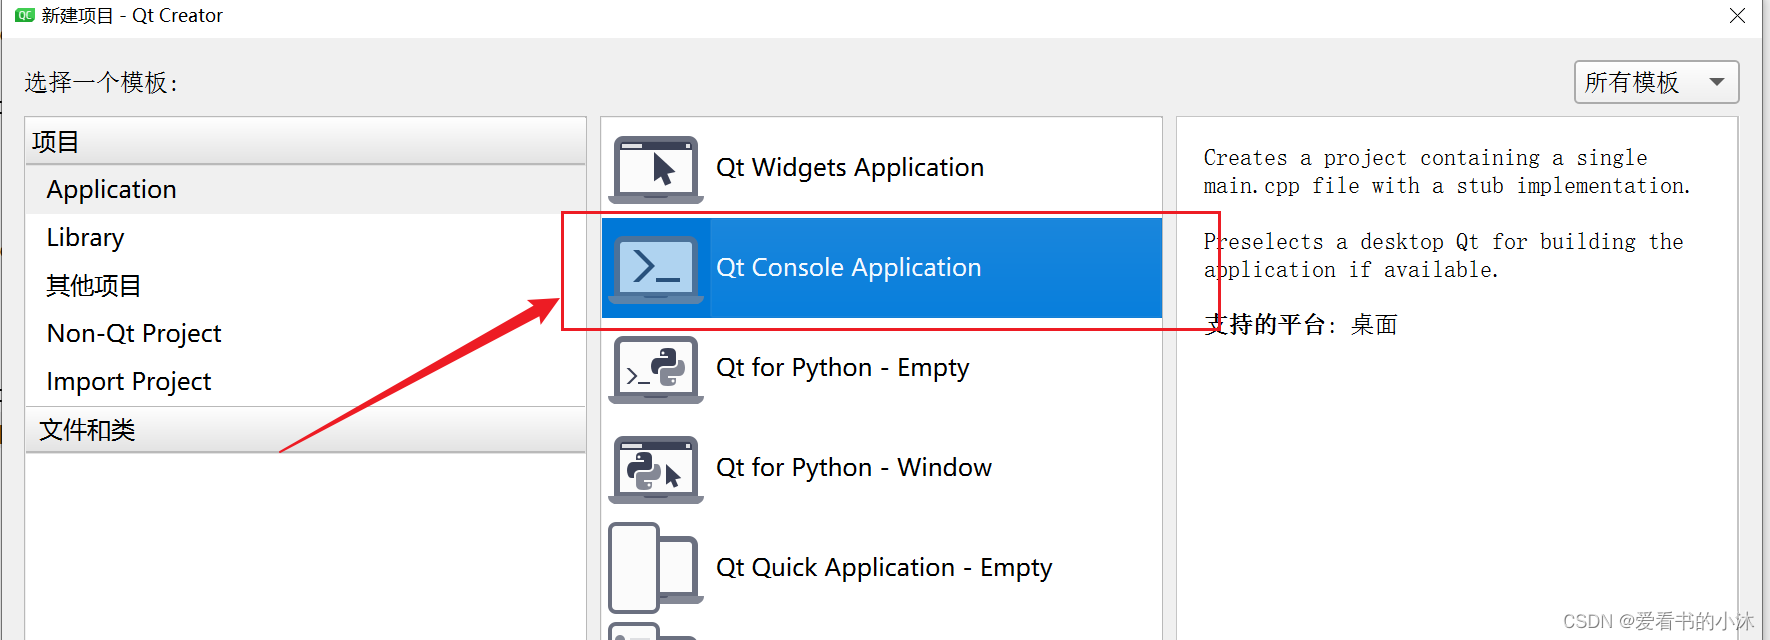This screenshot has height=640, width=1770.
Task: Choose the Qt Console Application label
Action: 849,267
